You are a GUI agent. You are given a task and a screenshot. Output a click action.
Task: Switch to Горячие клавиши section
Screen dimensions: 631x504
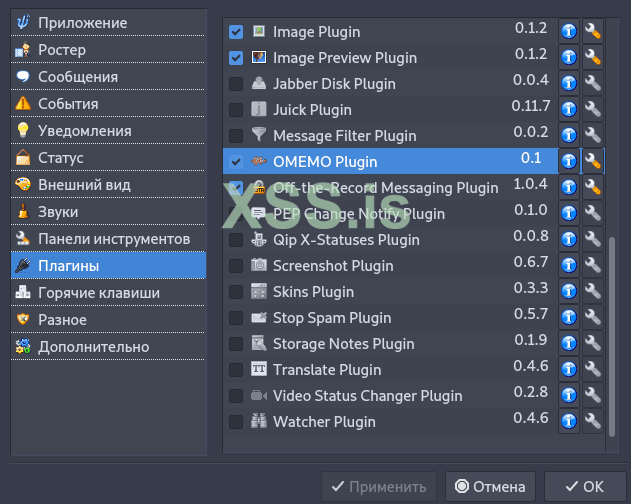[98, 293]
